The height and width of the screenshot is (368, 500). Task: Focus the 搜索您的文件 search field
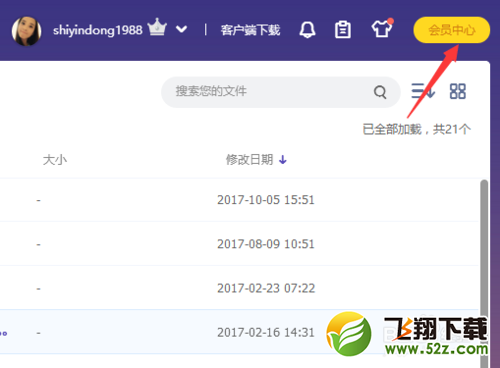coord(281,92)
